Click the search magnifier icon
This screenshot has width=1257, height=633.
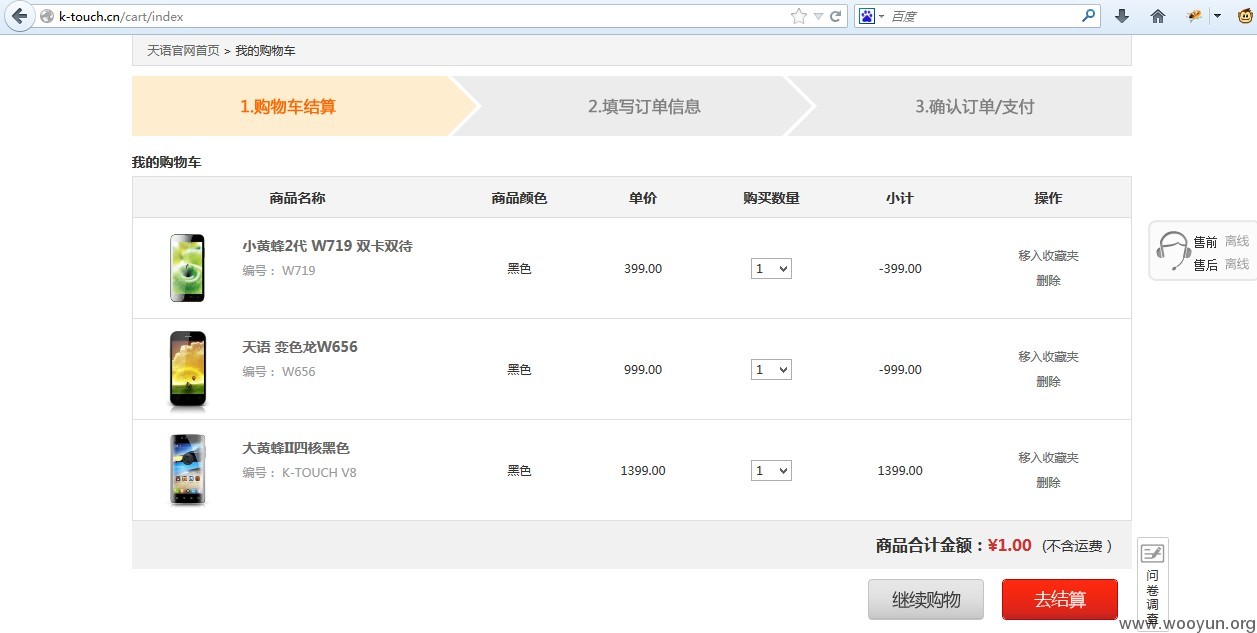[1088, 16]
